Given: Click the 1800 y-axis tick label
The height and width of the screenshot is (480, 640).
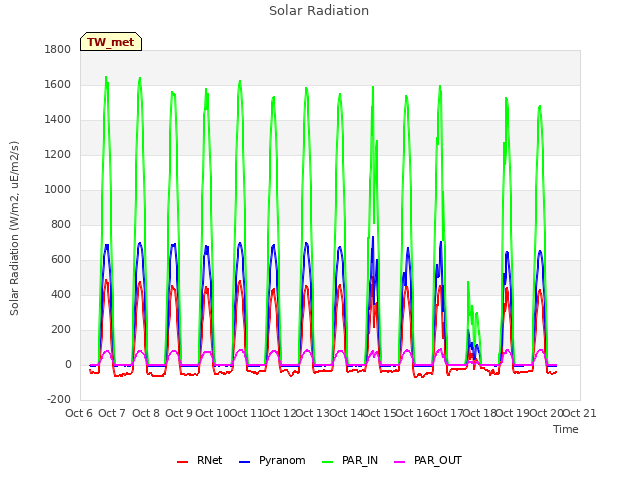Looking at the screenshot, I should coord(58,49).
